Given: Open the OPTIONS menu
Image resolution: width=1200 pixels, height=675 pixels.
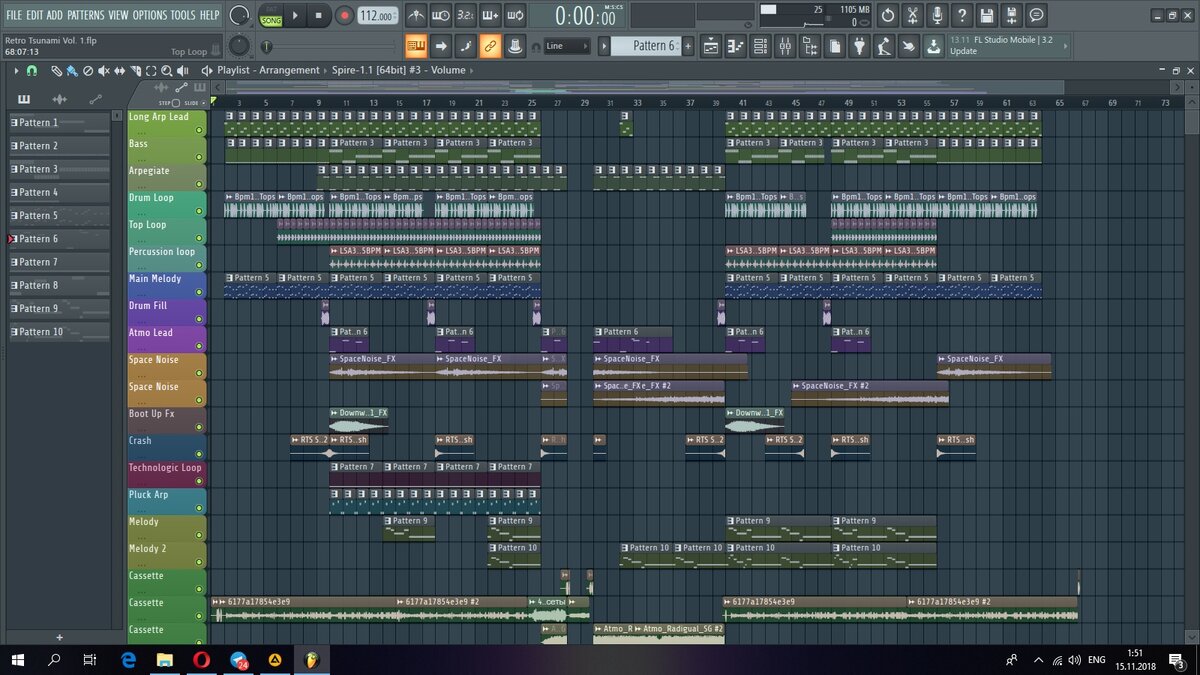Looking at the screenshot, I should (150, 15).
